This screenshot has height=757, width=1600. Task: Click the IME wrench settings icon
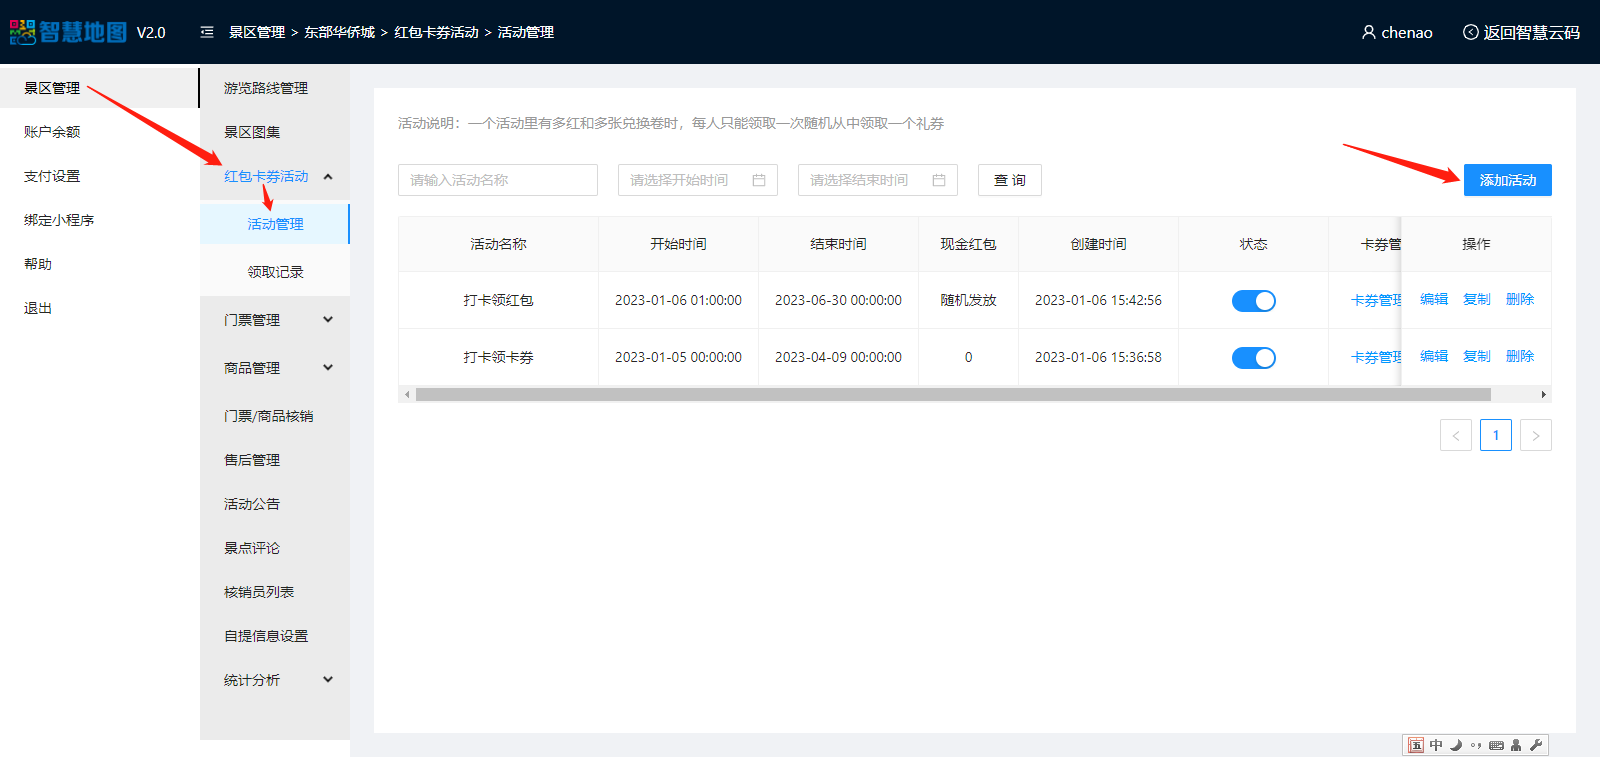(1536, 745)
